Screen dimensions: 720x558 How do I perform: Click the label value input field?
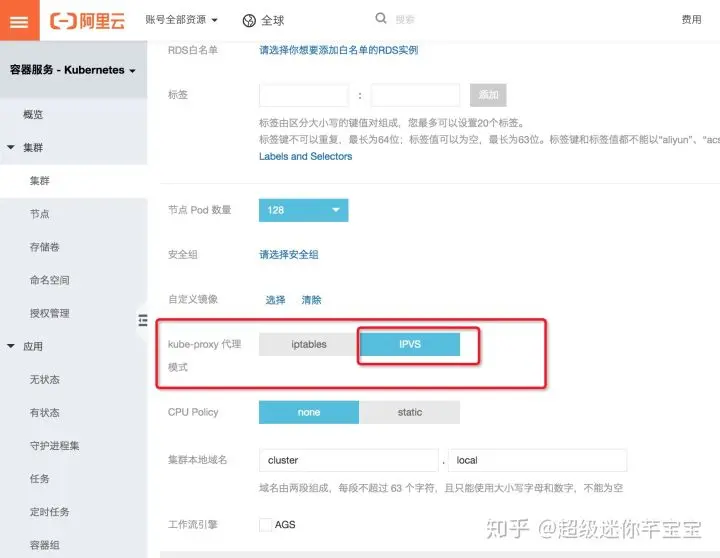pyautogui.click(x=415, y=95)
